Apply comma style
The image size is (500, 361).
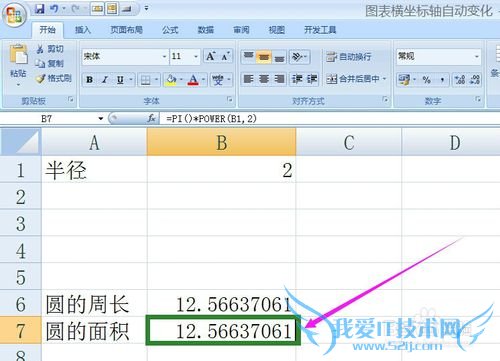(x=442, y=80)
